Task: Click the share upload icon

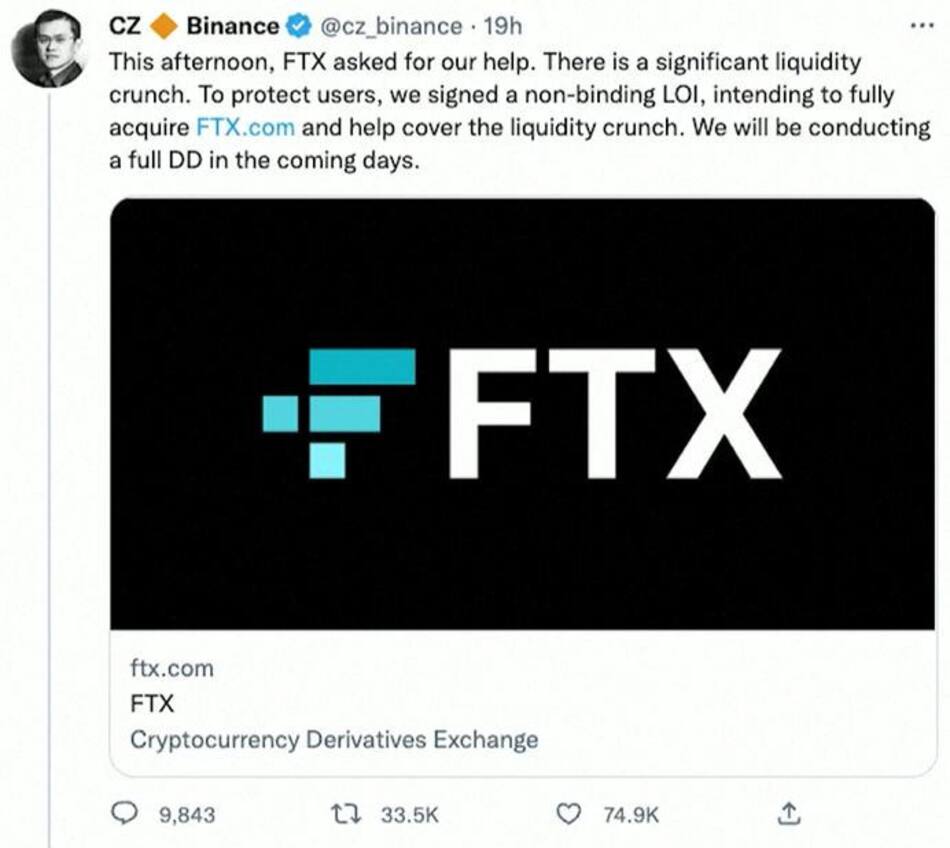Action: [790, 814]
